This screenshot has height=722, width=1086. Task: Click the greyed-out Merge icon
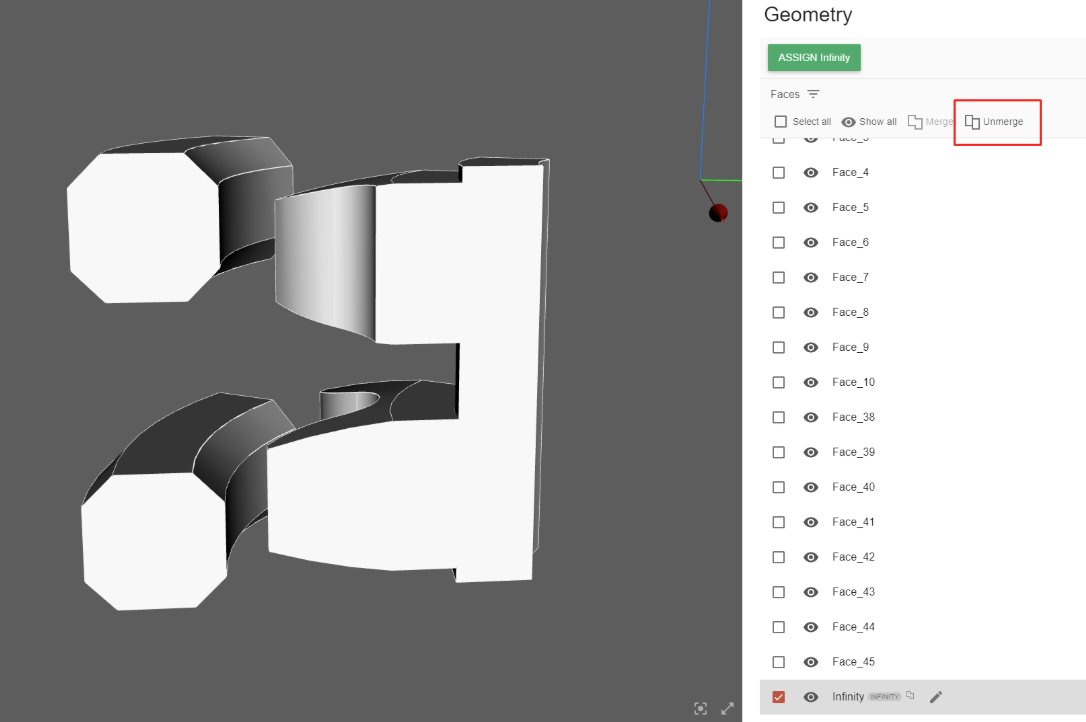pos(915,122)
